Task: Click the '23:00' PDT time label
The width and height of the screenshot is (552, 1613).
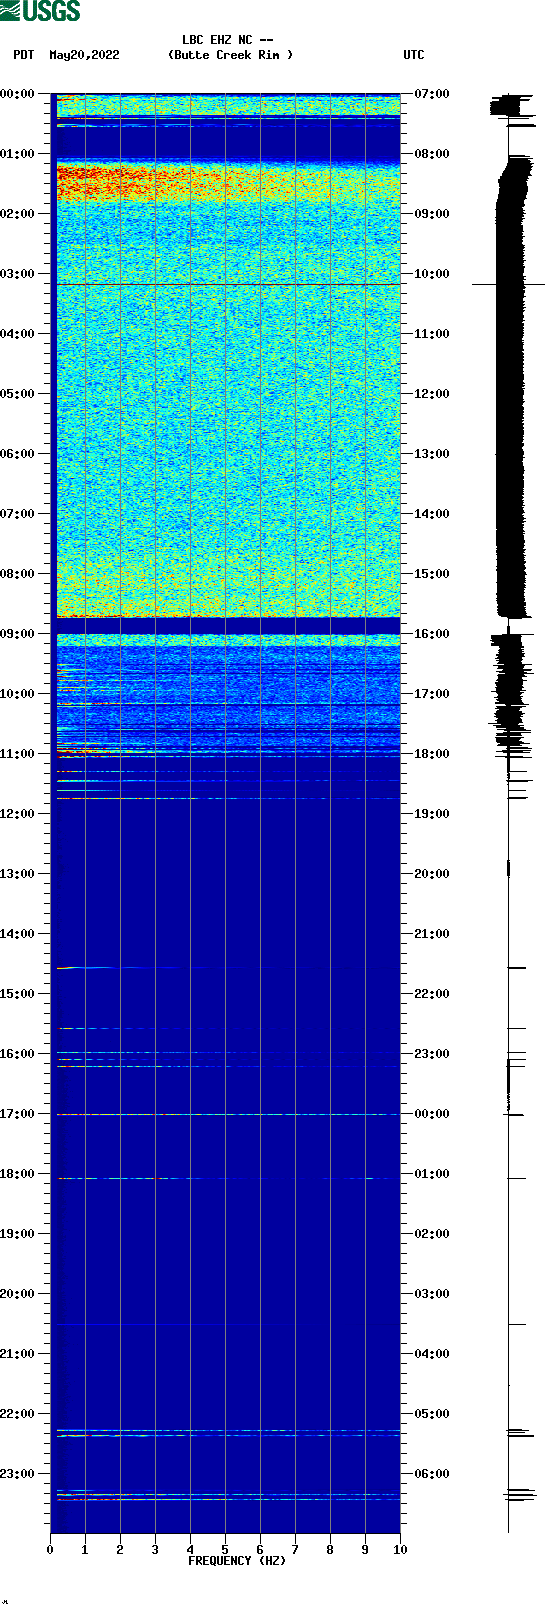Action: pyautogui.click(x=17, y=1474)
